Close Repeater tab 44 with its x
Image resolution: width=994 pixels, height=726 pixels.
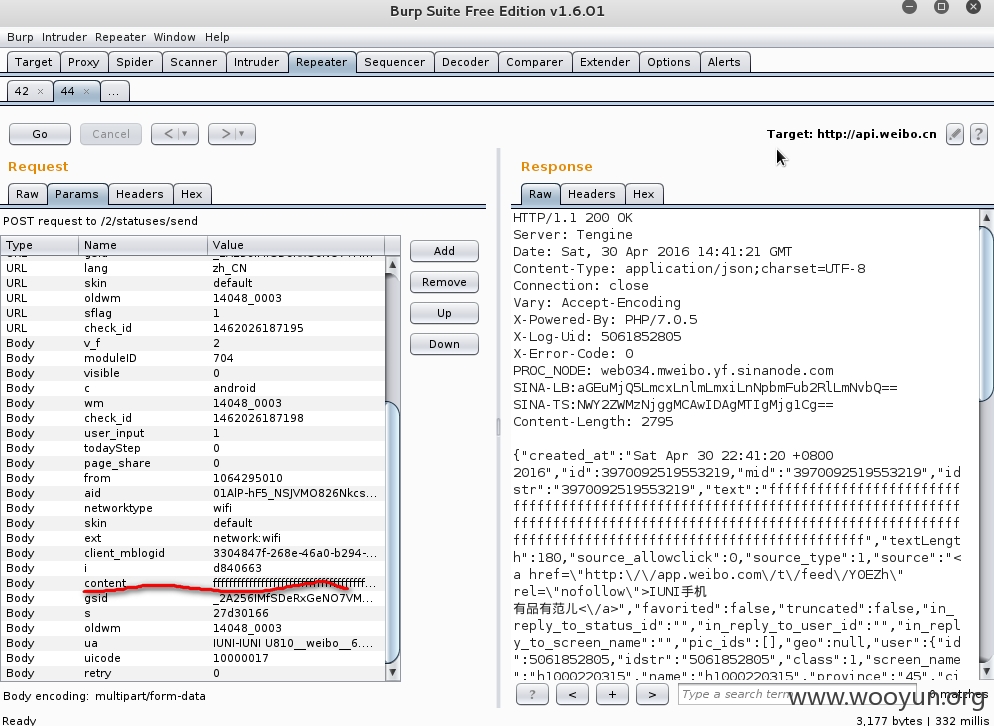click(86, 91)
